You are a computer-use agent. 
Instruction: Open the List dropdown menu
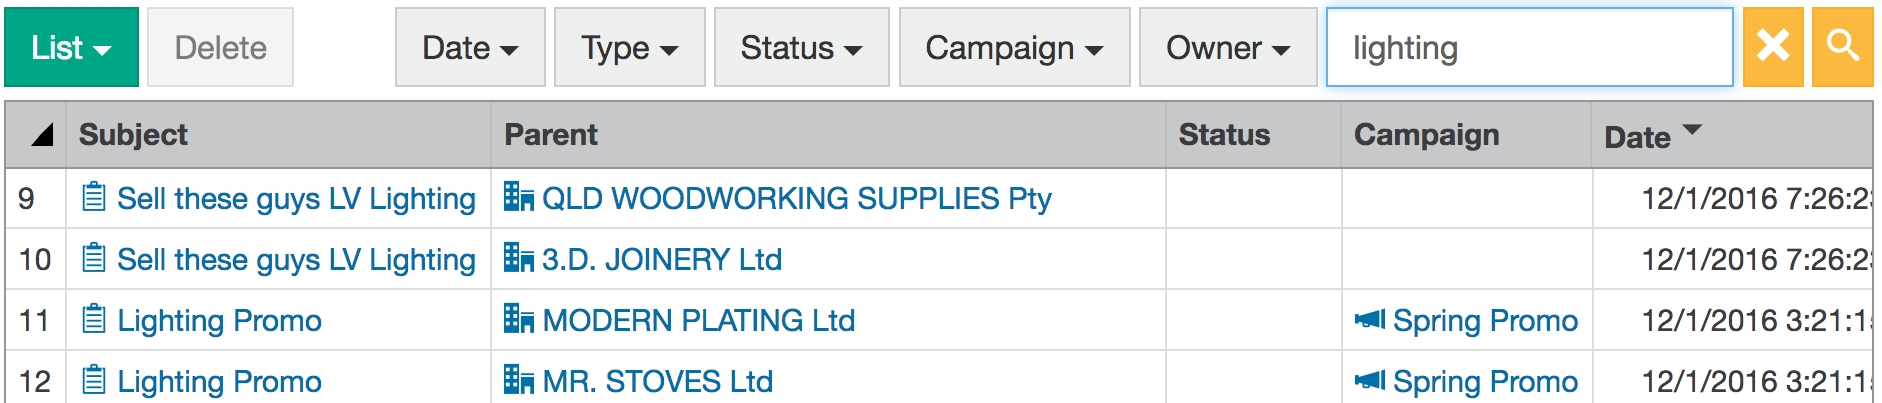[x=71, y=47]
